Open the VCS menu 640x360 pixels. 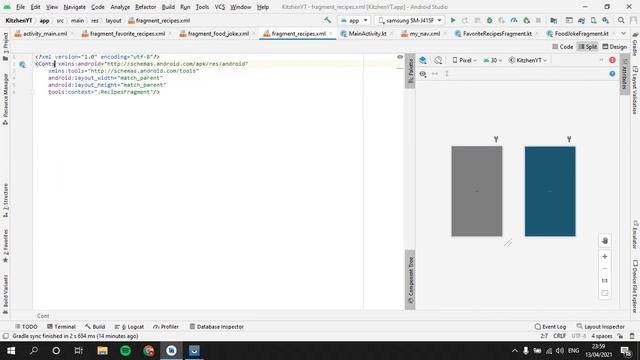(220, 7)
